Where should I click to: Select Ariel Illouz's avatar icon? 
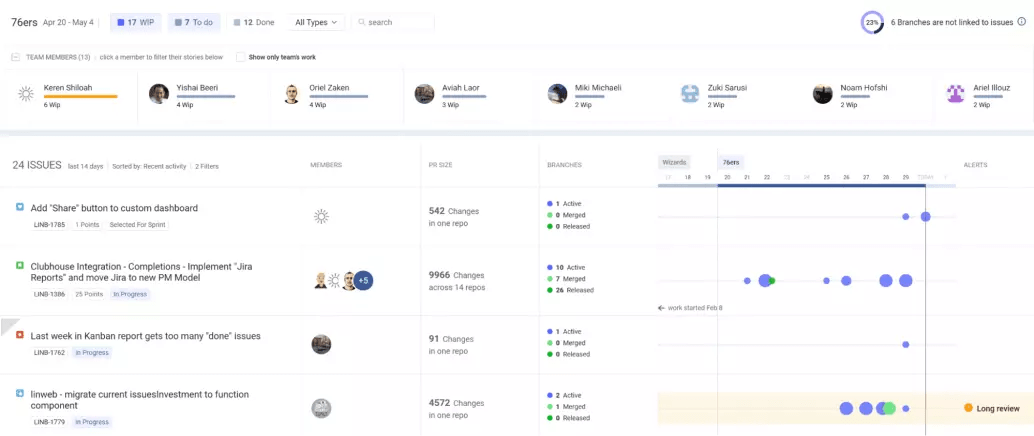pos(956,94)
